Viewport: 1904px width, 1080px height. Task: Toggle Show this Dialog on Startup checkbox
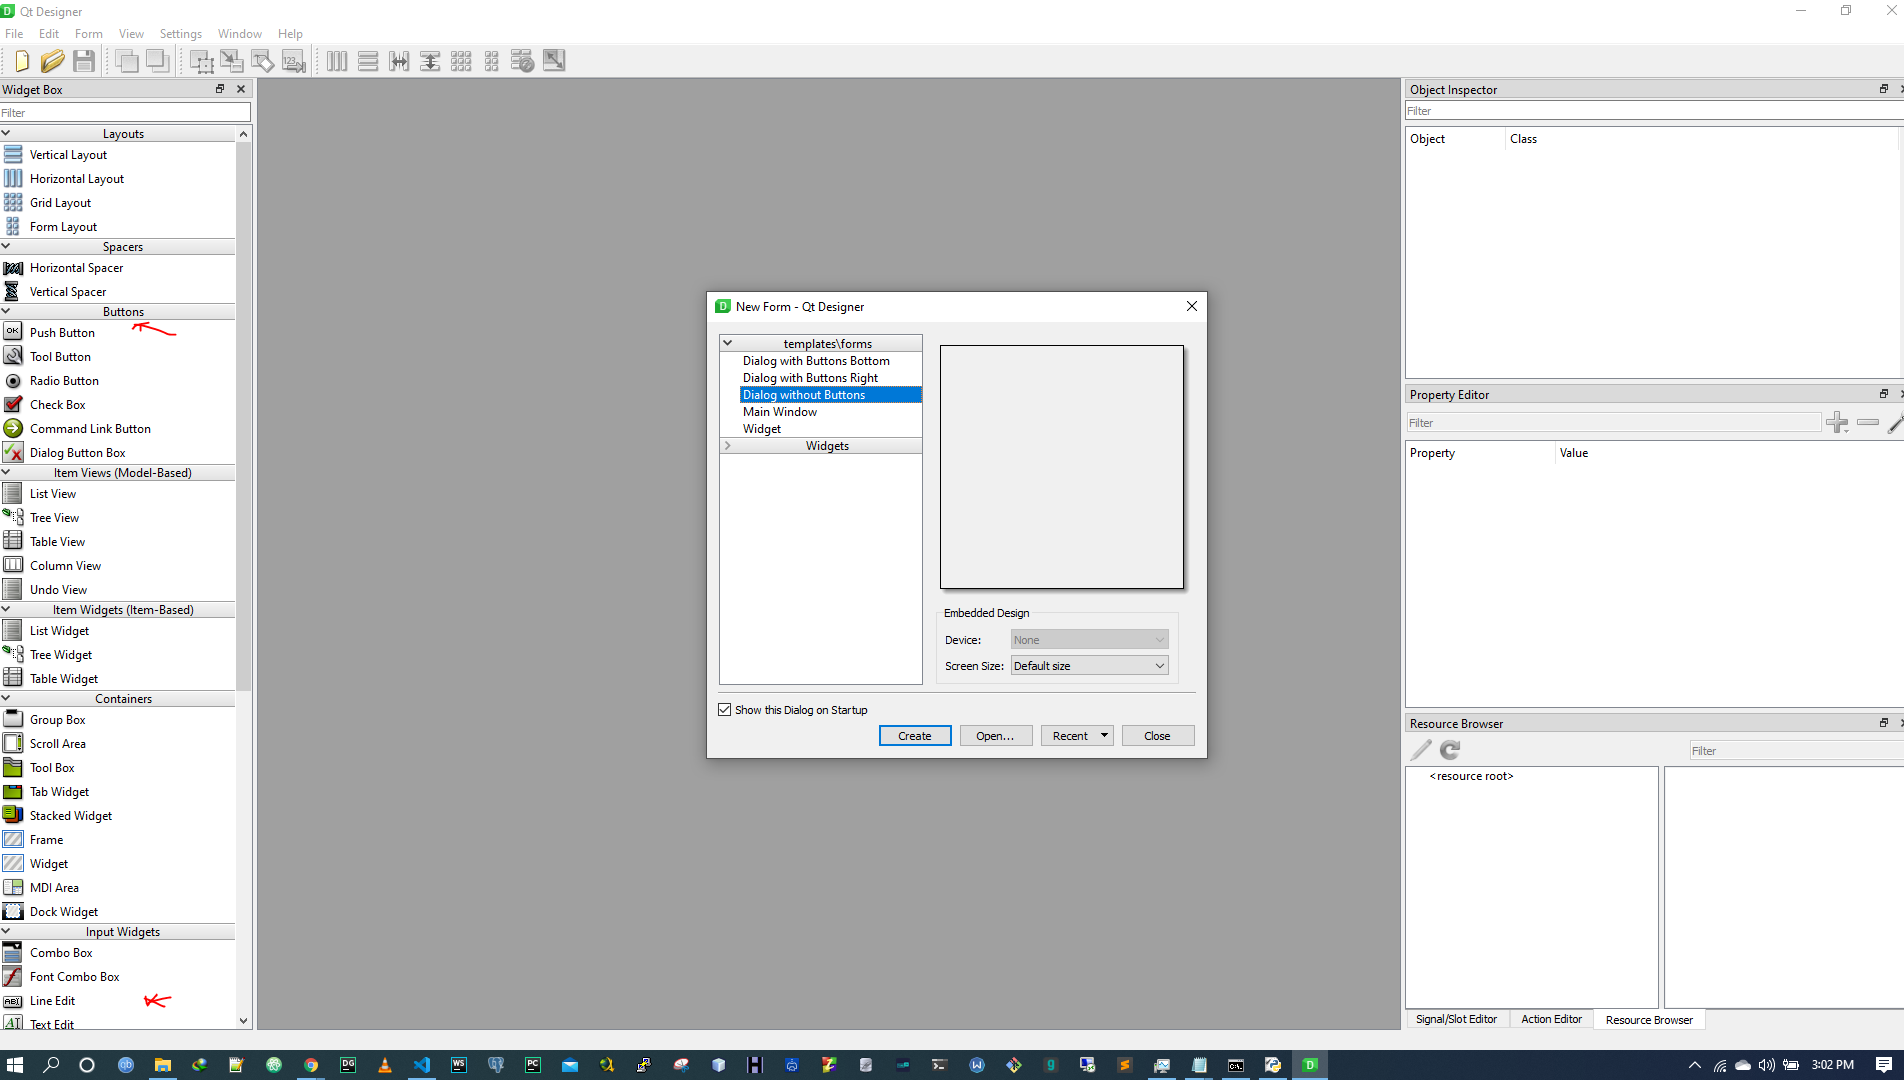(725, 710)
